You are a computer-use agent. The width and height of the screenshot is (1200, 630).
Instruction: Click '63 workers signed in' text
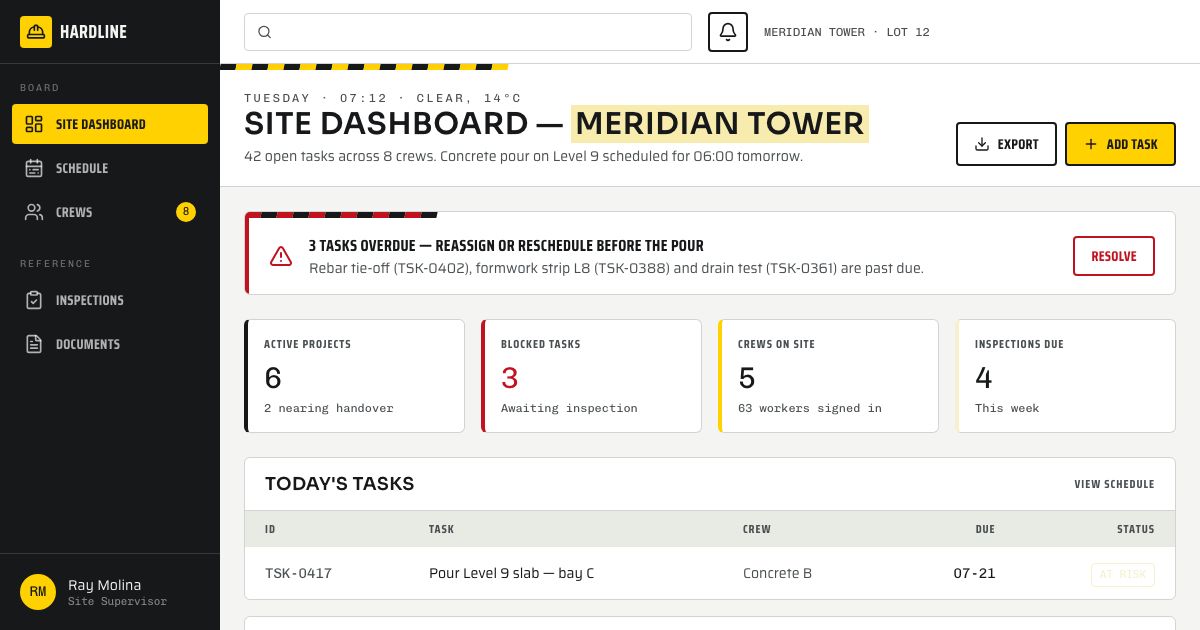810,408
